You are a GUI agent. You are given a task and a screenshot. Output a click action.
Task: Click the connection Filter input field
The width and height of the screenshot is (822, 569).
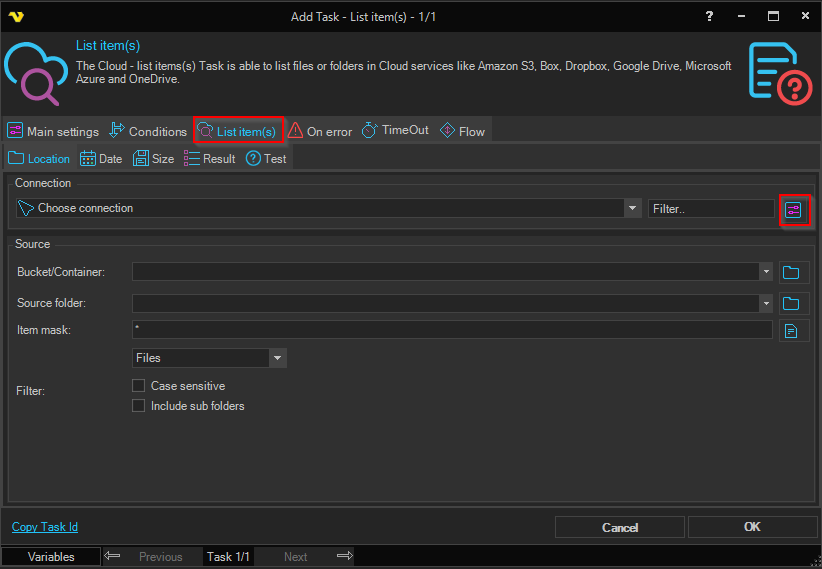(710, 208)
